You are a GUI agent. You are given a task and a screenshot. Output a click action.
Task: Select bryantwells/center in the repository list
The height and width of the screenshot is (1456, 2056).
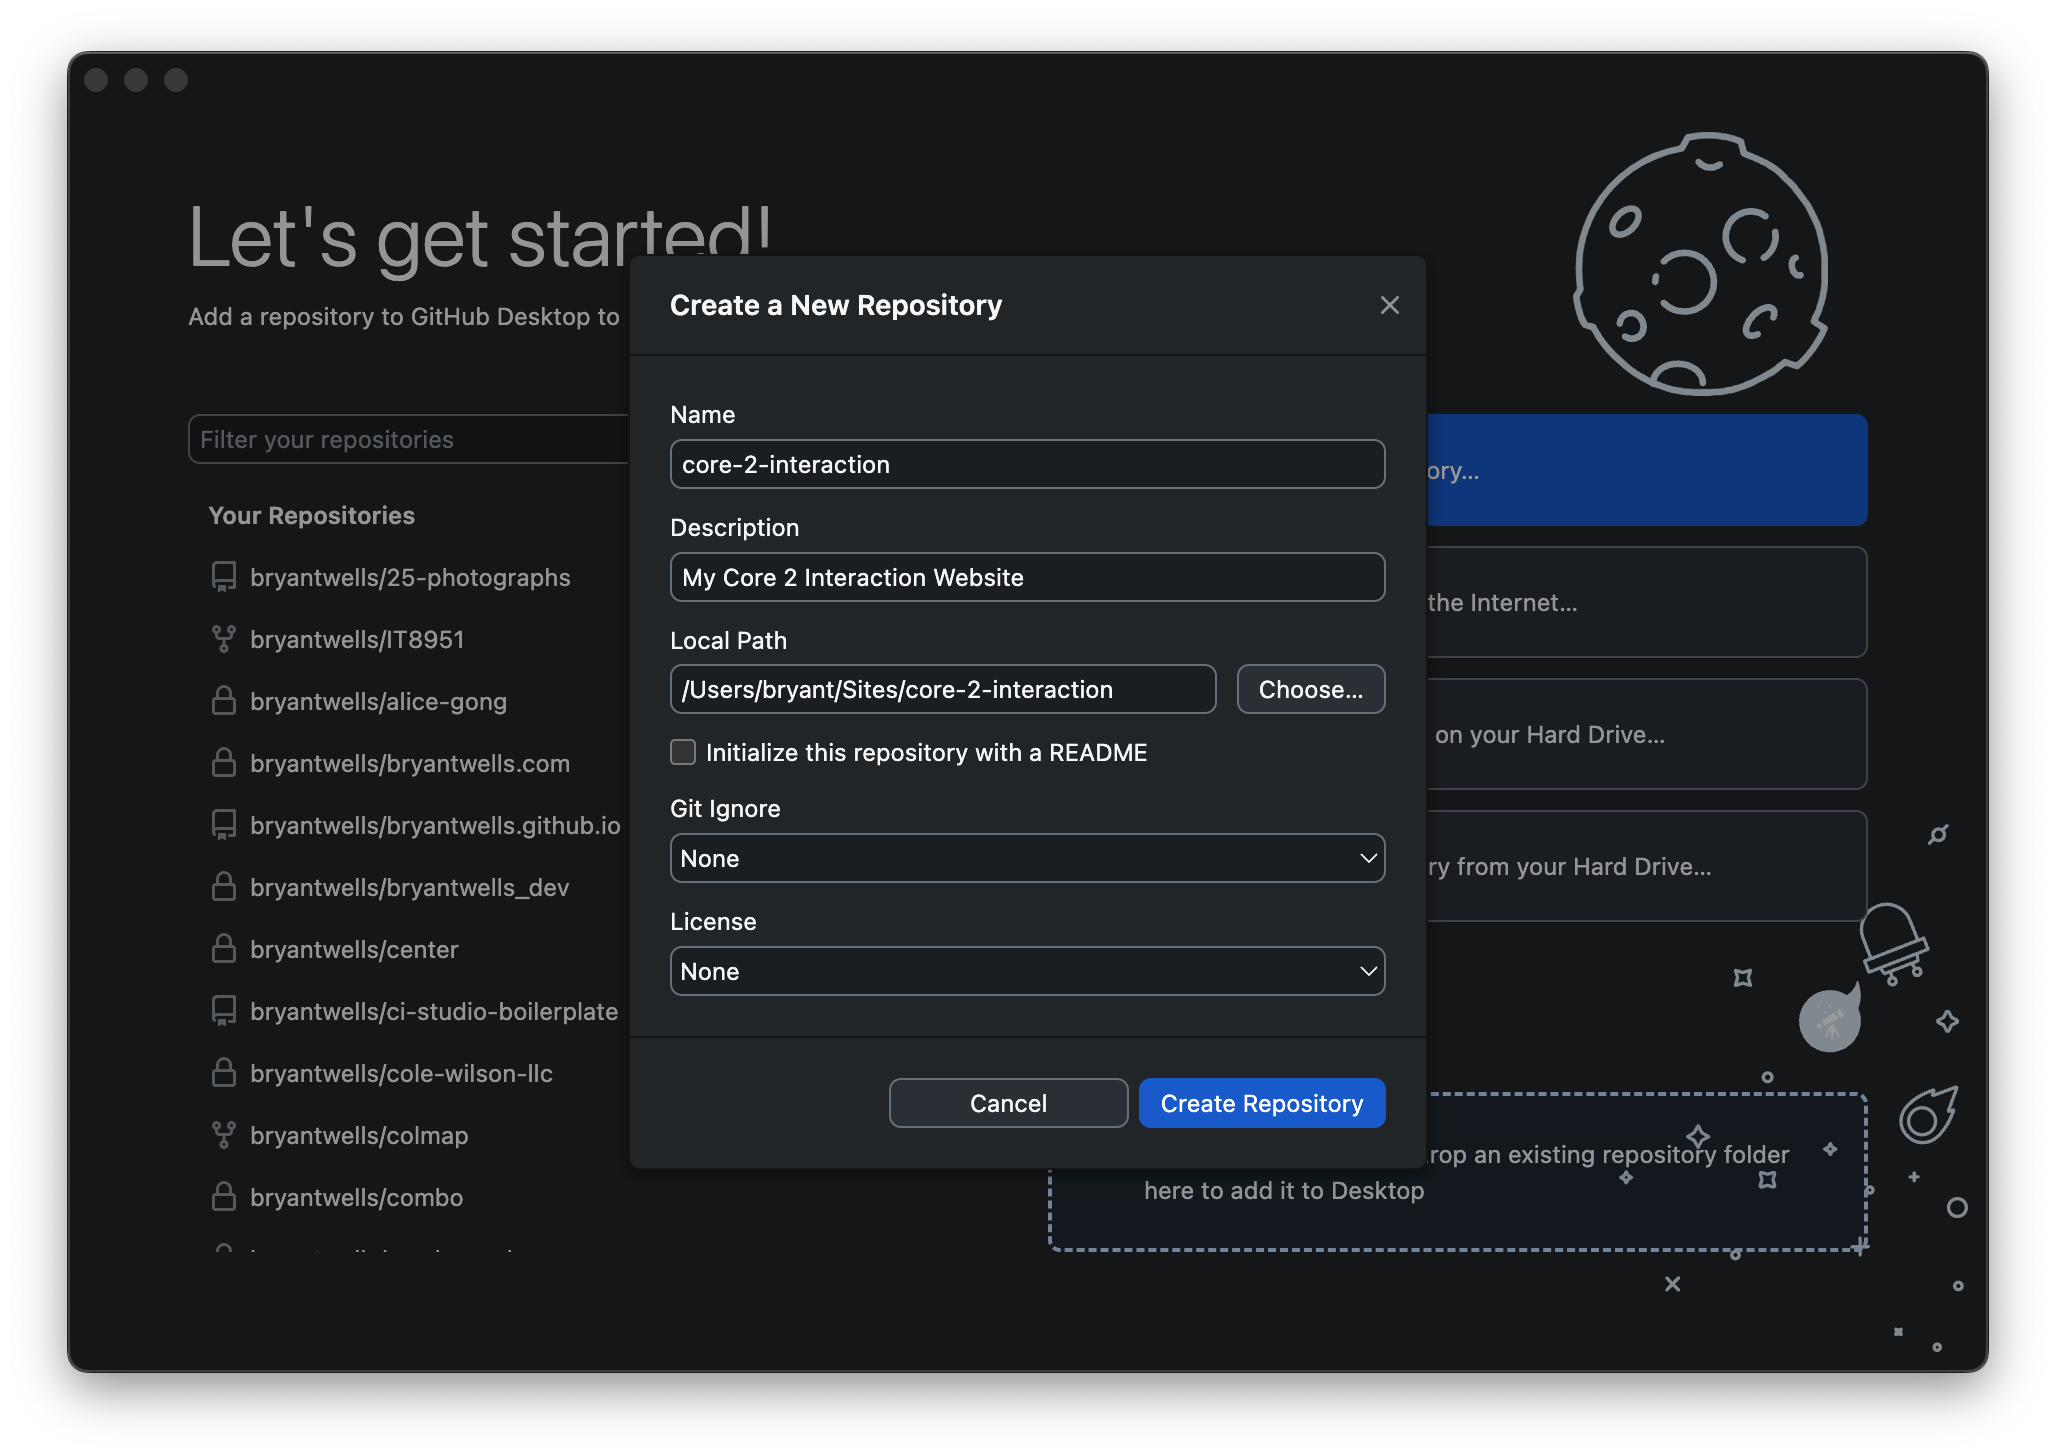(354, 949)
